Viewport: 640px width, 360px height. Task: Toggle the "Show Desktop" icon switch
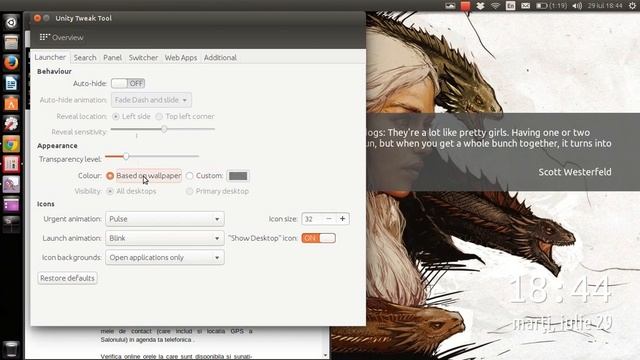[x=318, y=238]
